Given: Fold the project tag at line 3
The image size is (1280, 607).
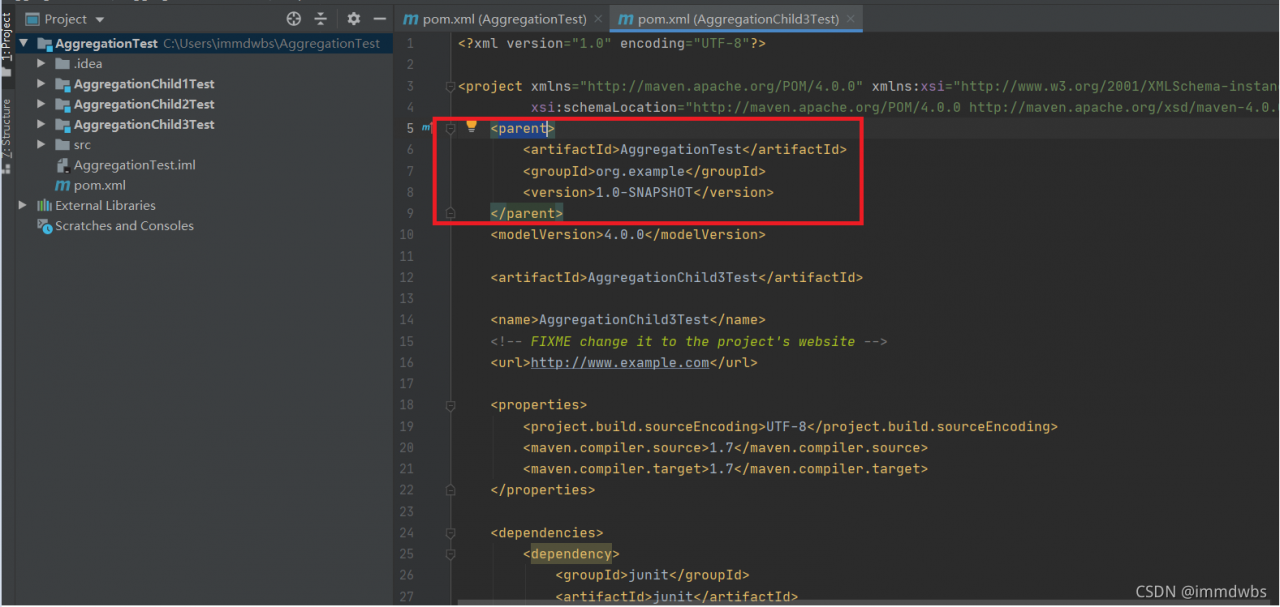Looking at the screenshot, I should 450,87.
